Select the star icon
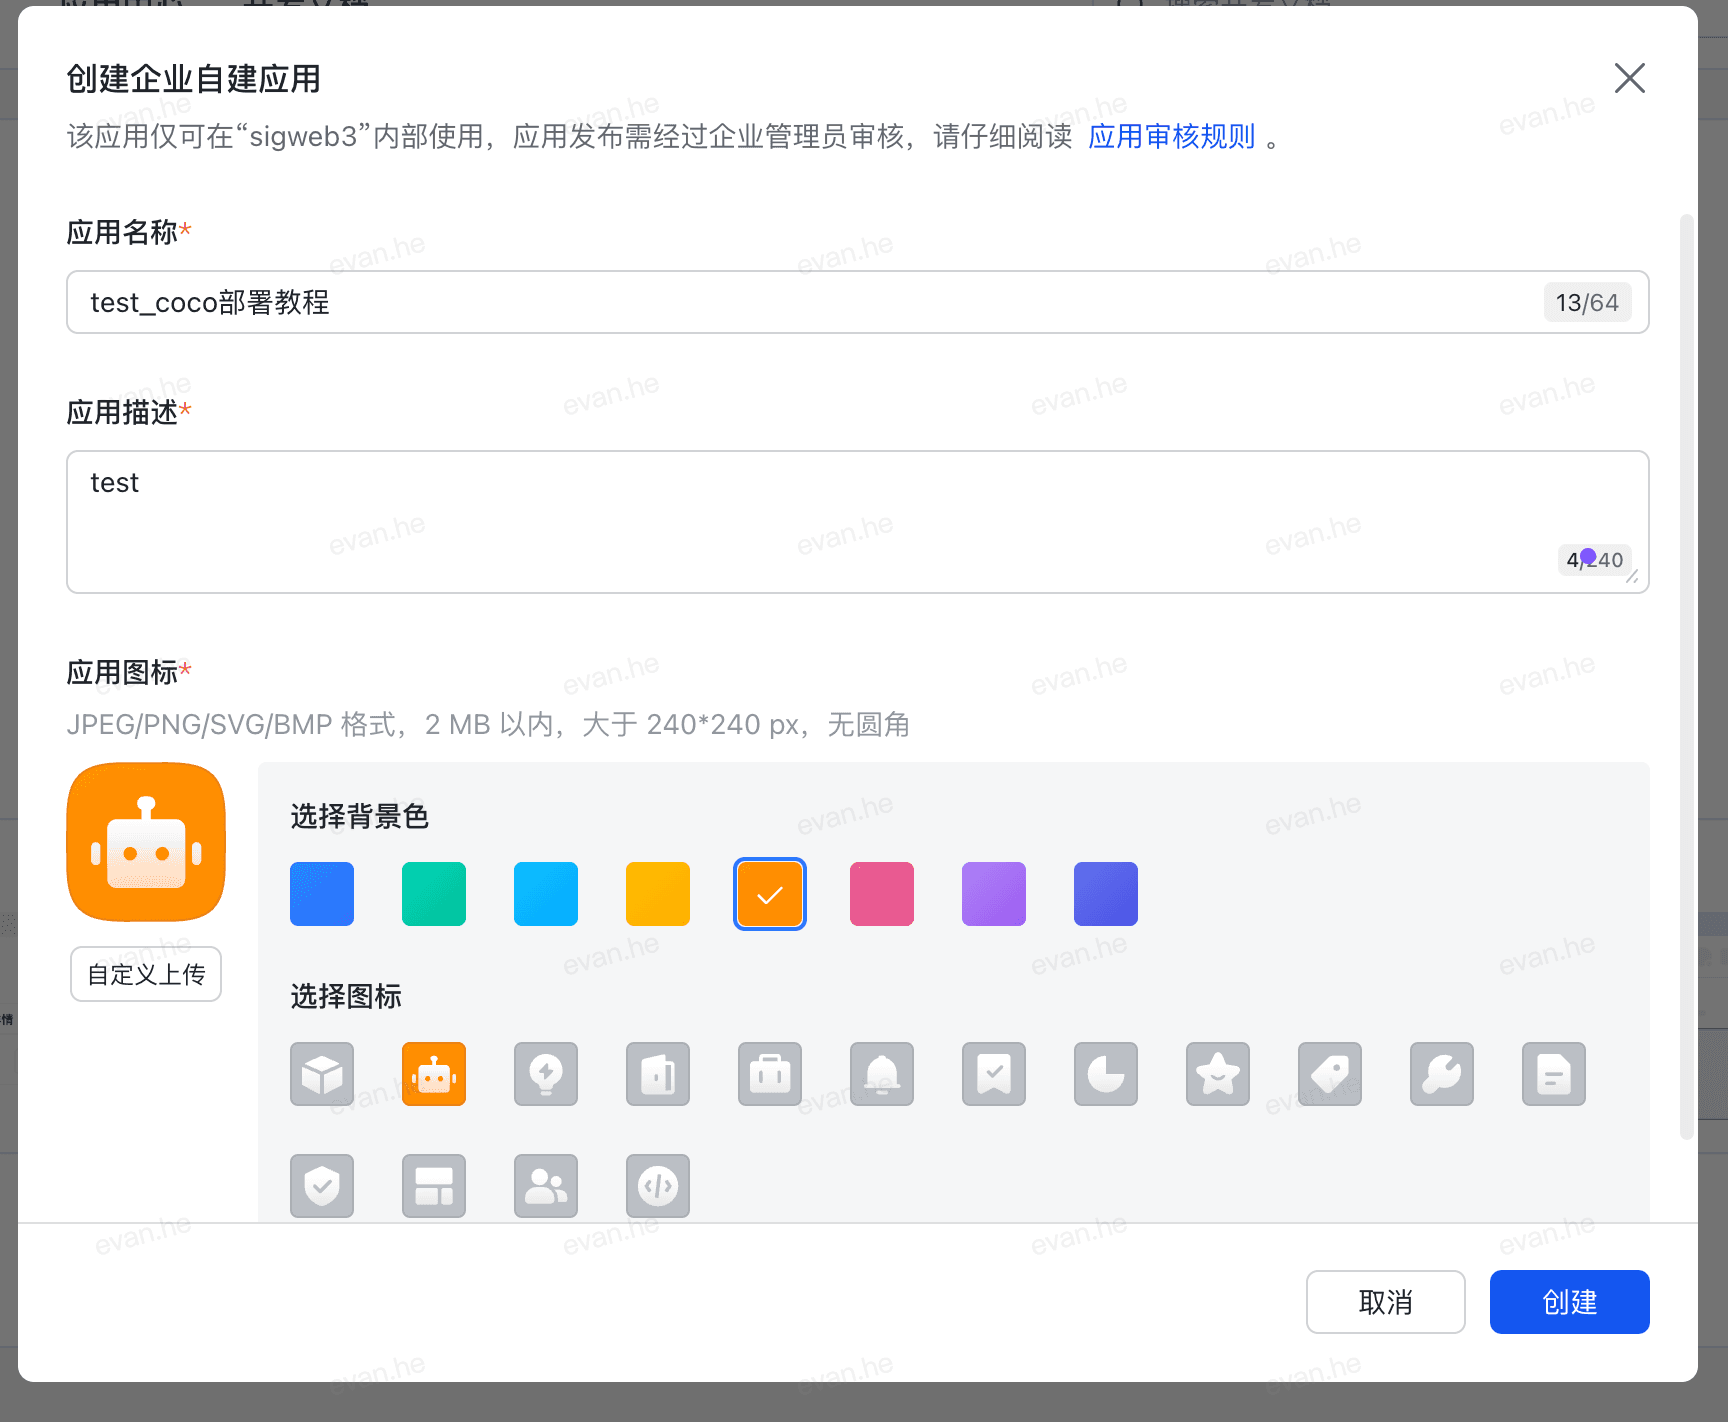The image size is (1728, 1422). (1218, 1074)
